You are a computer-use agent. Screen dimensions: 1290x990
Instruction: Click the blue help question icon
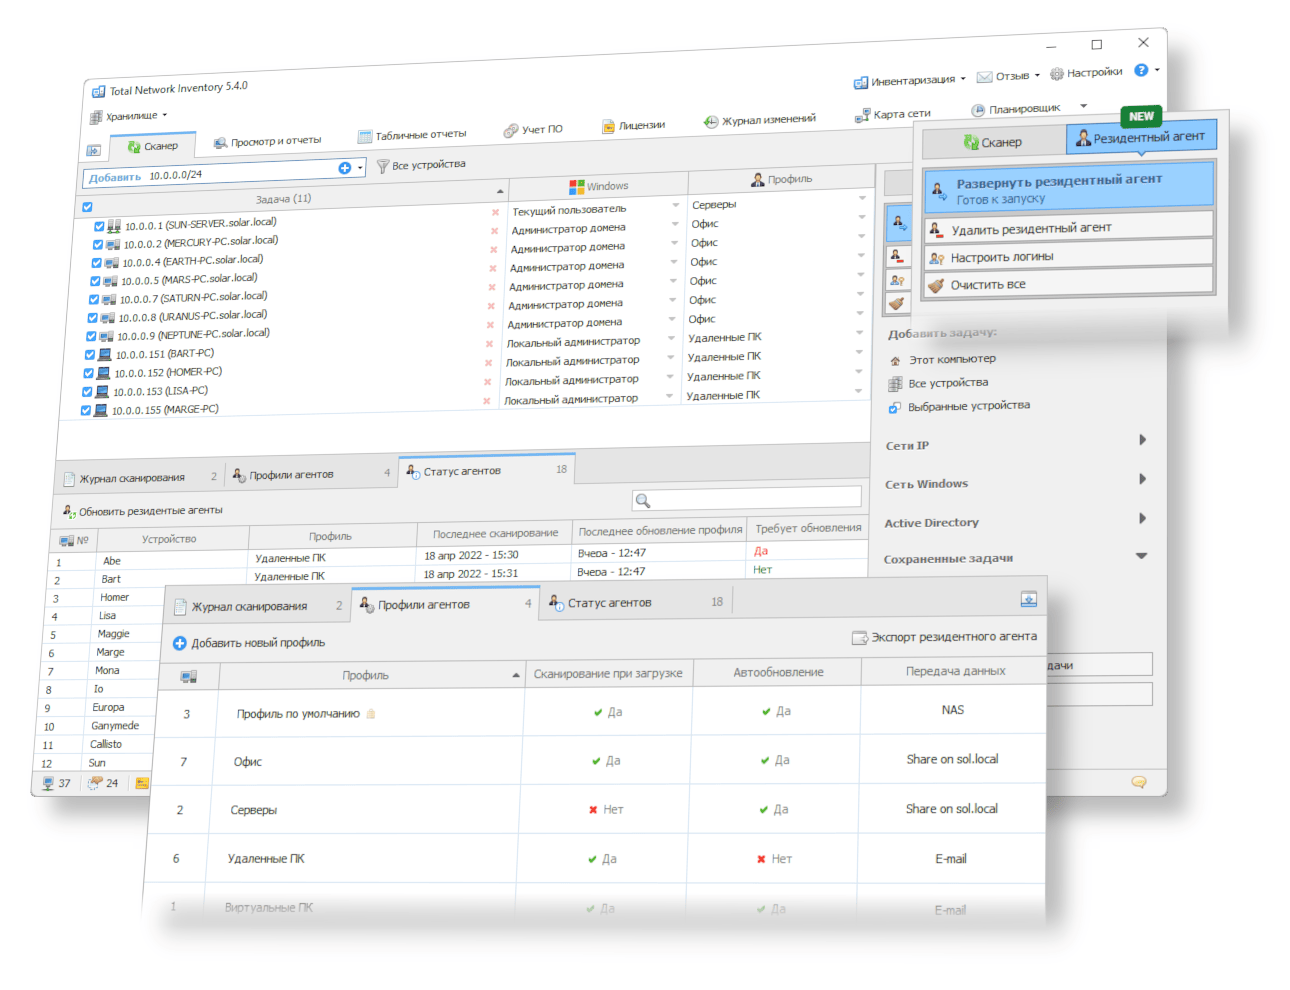[x=1141, y=70]
